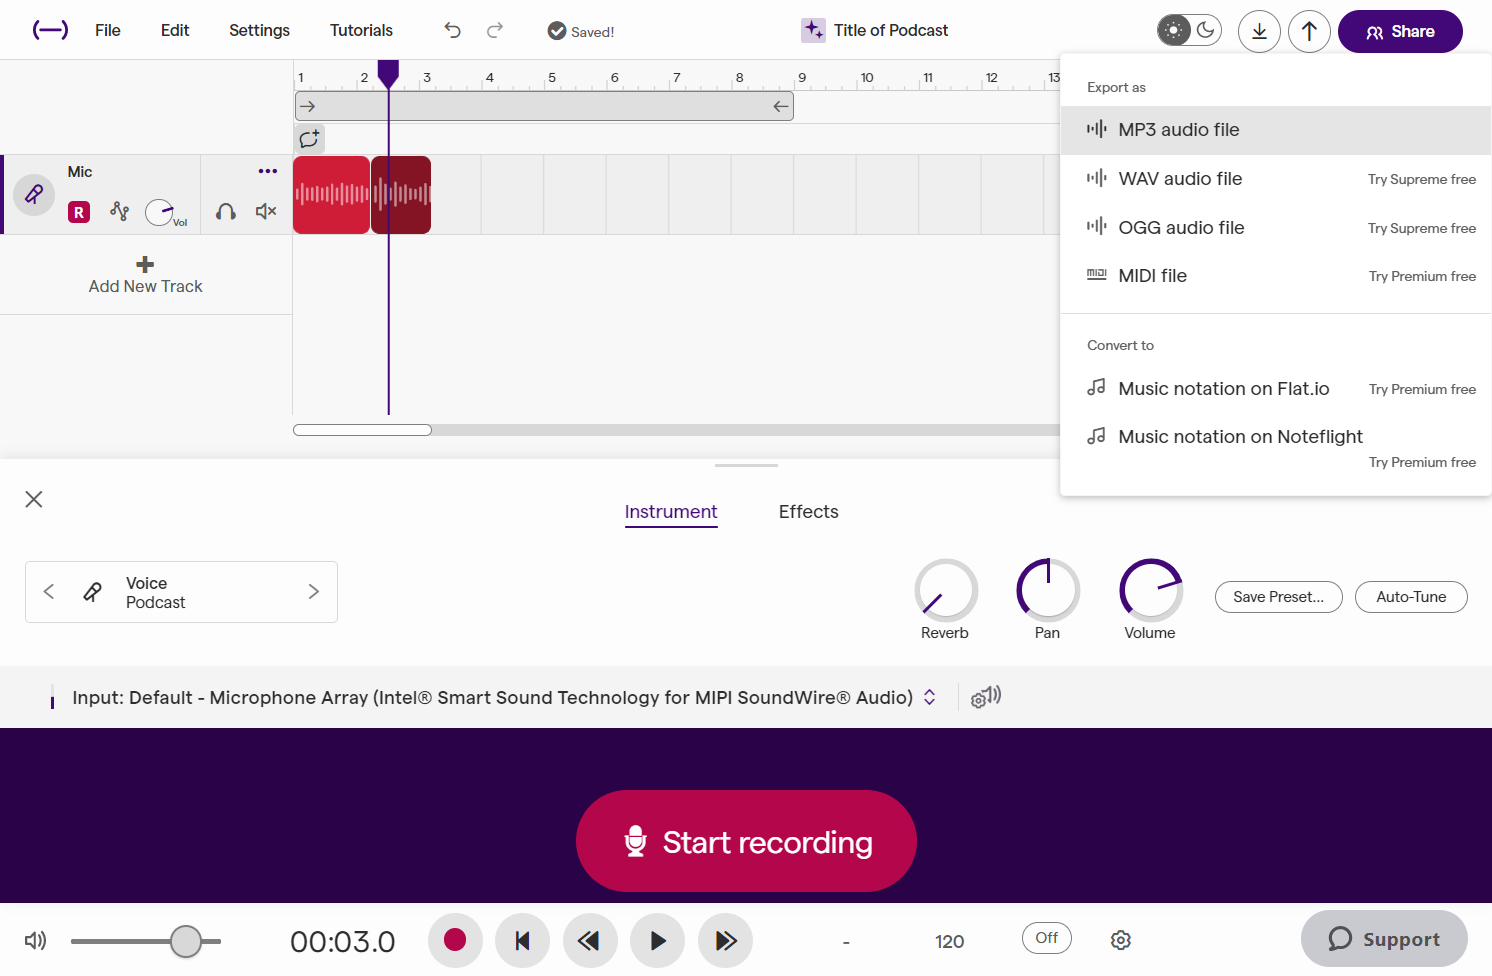Rewind the playhead

point(590,941)
